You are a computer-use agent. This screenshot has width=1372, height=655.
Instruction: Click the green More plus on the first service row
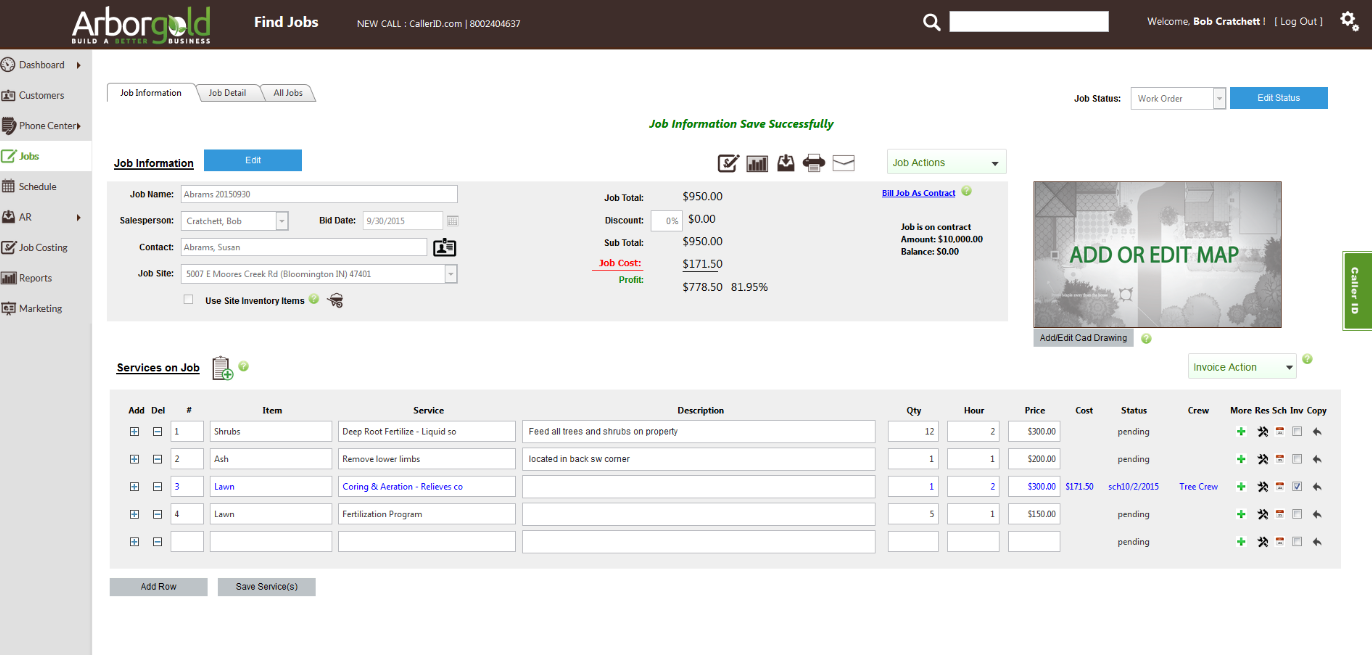[1242, 431]
